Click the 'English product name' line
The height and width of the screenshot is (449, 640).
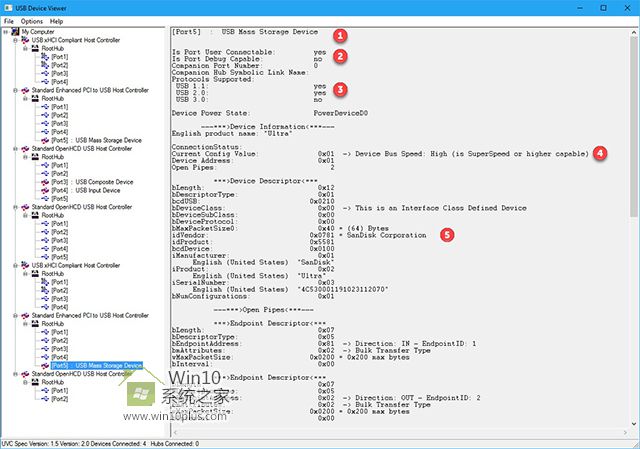click(x=232, y=133)
